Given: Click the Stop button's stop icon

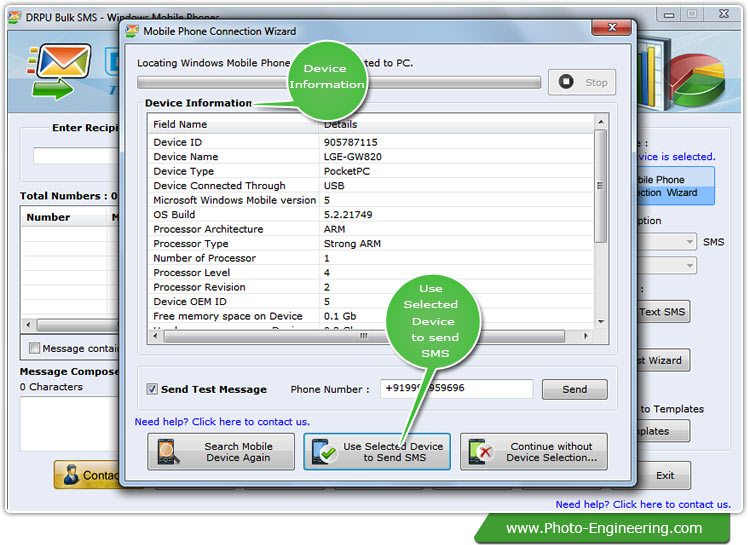Looking at the screenshot, I should (x=566, y=82).
